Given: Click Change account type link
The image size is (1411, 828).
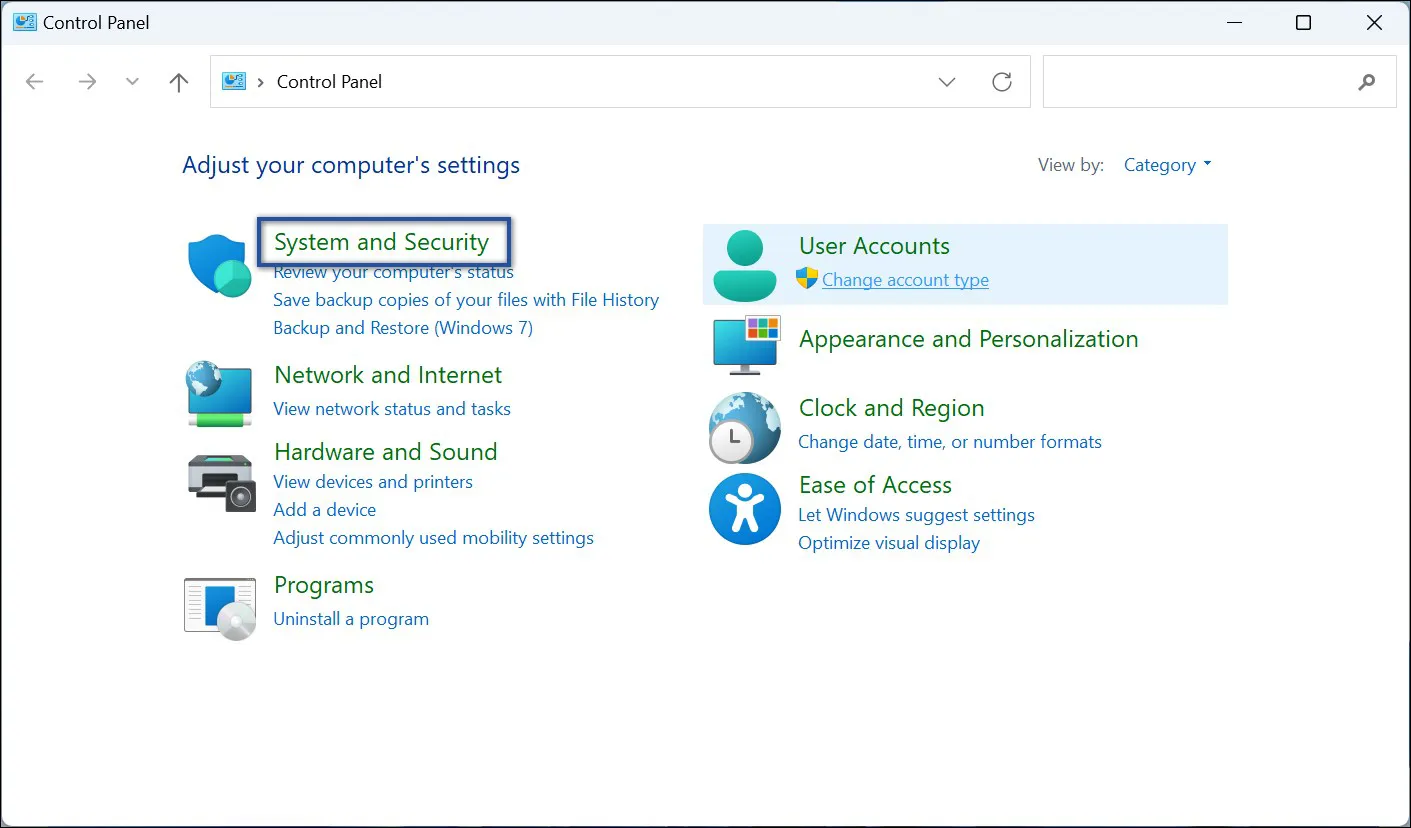Looking at the screenshot, I should (x=905, y=280).
